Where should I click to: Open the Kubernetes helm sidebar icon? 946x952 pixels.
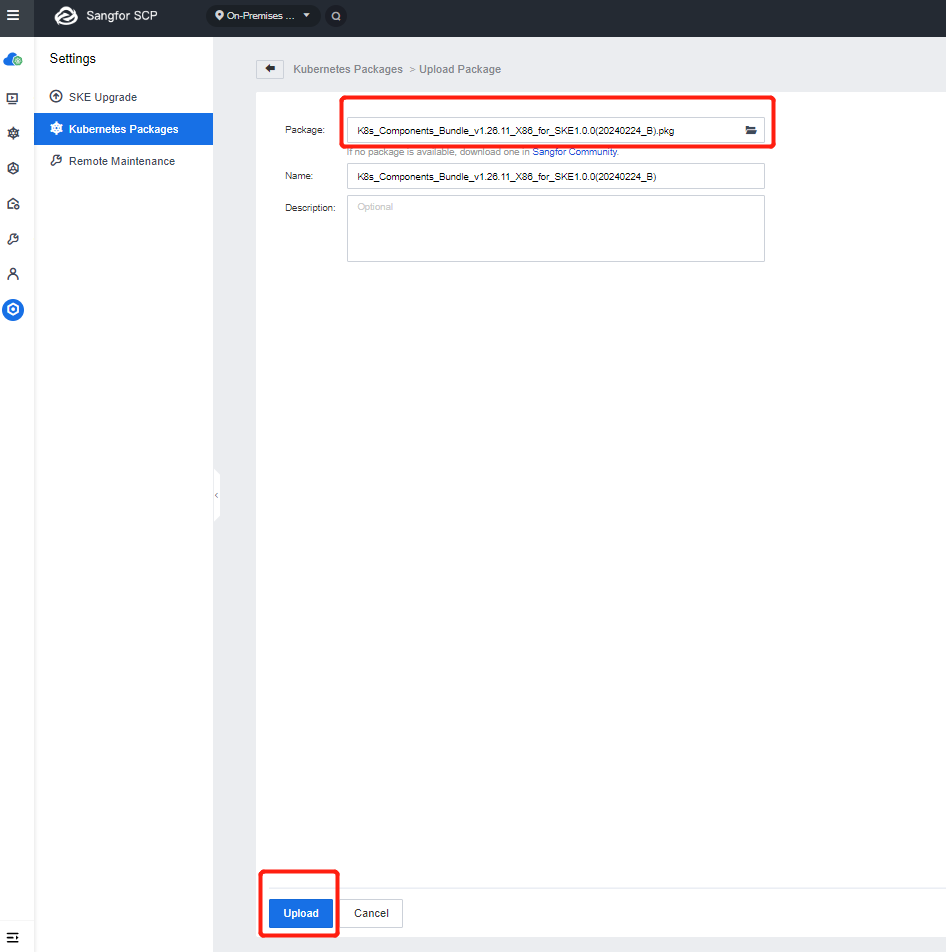coord(13,133)
